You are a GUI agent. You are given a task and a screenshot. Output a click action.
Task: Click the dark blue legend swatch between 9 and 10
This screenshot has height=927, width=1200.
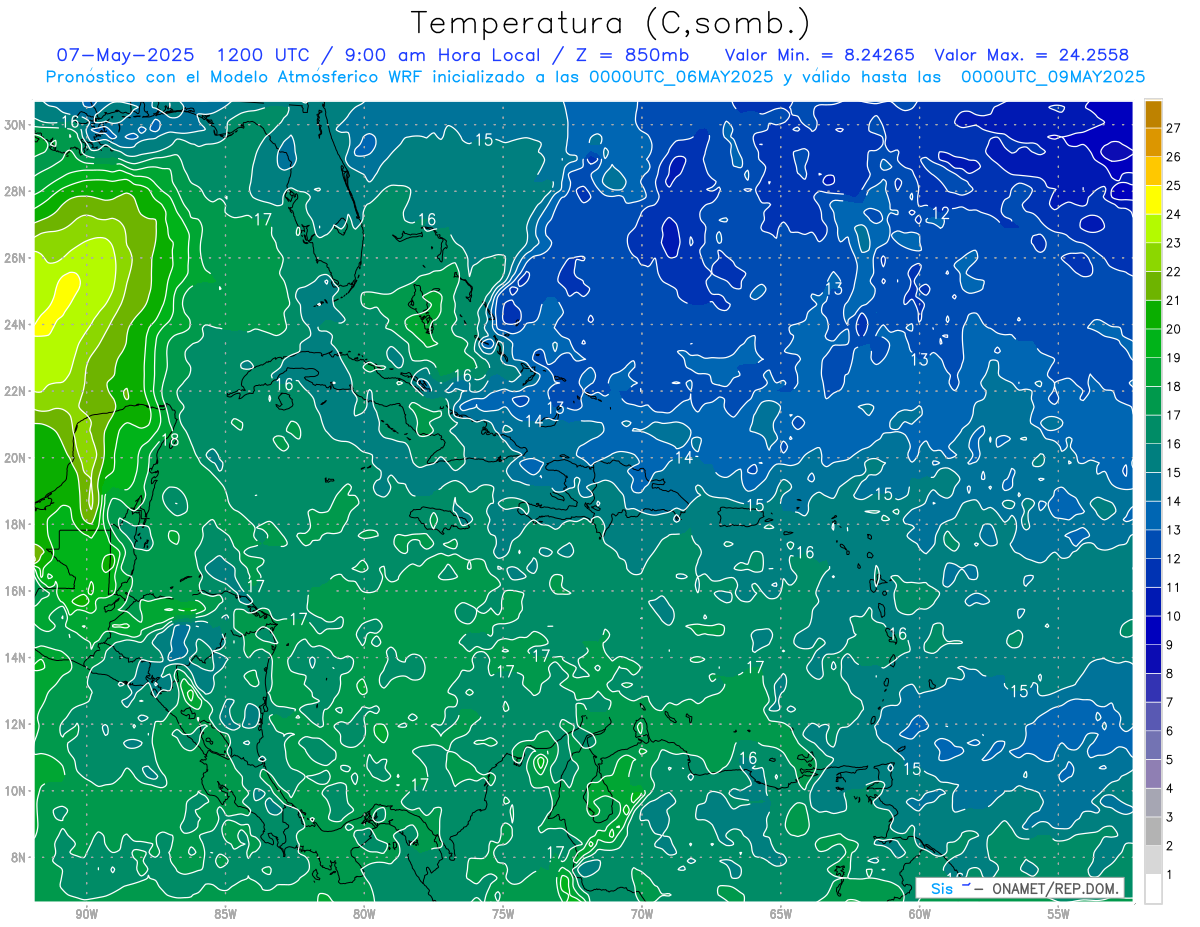[x=1153, y=630]
